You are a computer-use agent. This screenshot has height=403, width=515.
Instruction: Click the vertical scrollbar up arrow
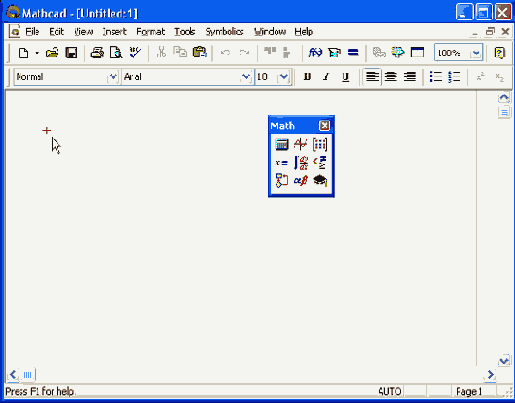pos(504,98)
